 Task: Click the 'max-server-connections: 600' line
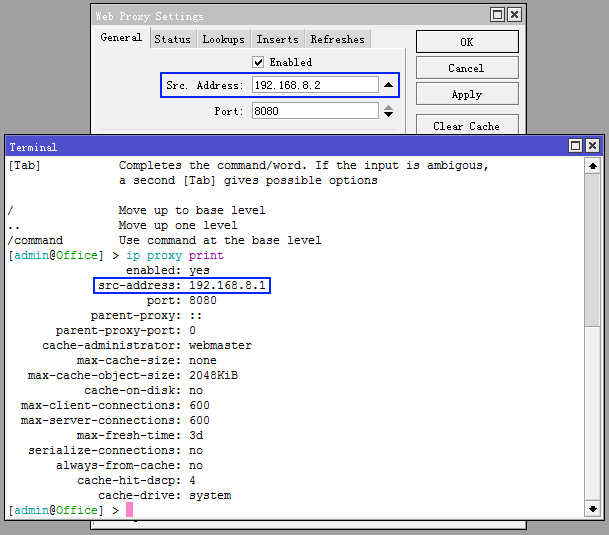[115, 420]
